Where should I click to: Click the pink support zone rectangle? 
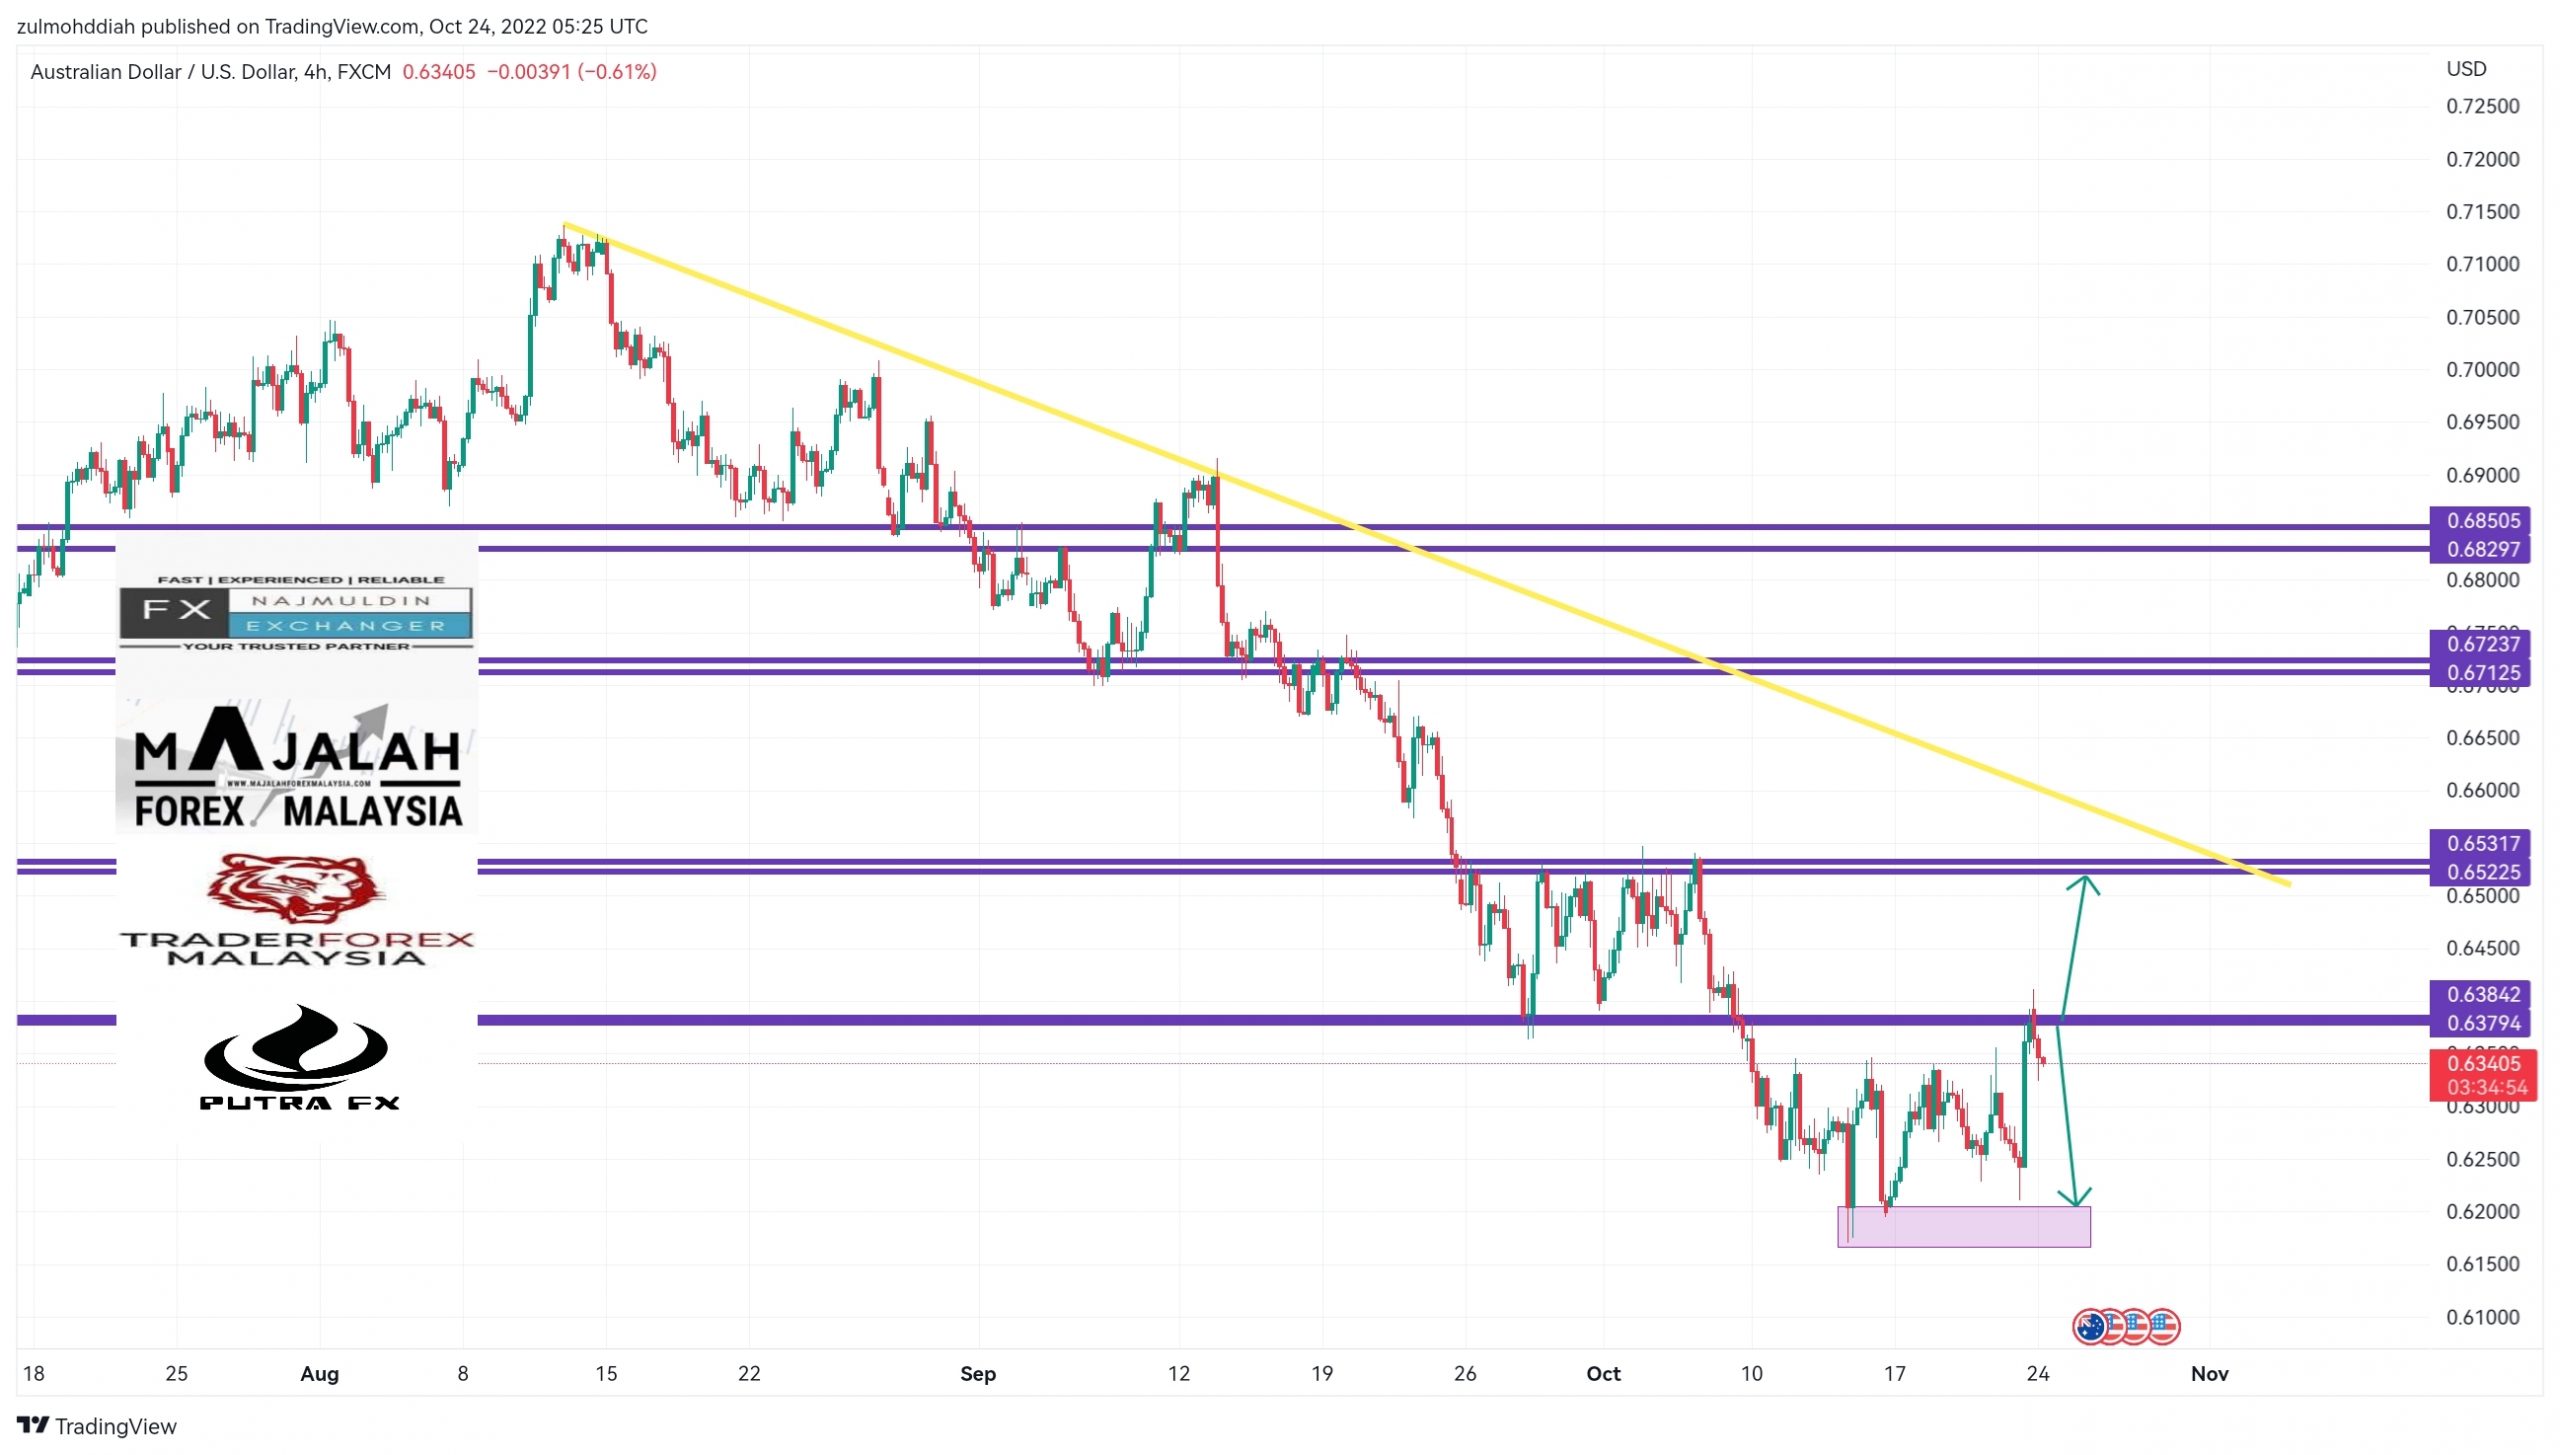coord(1963,1227)
